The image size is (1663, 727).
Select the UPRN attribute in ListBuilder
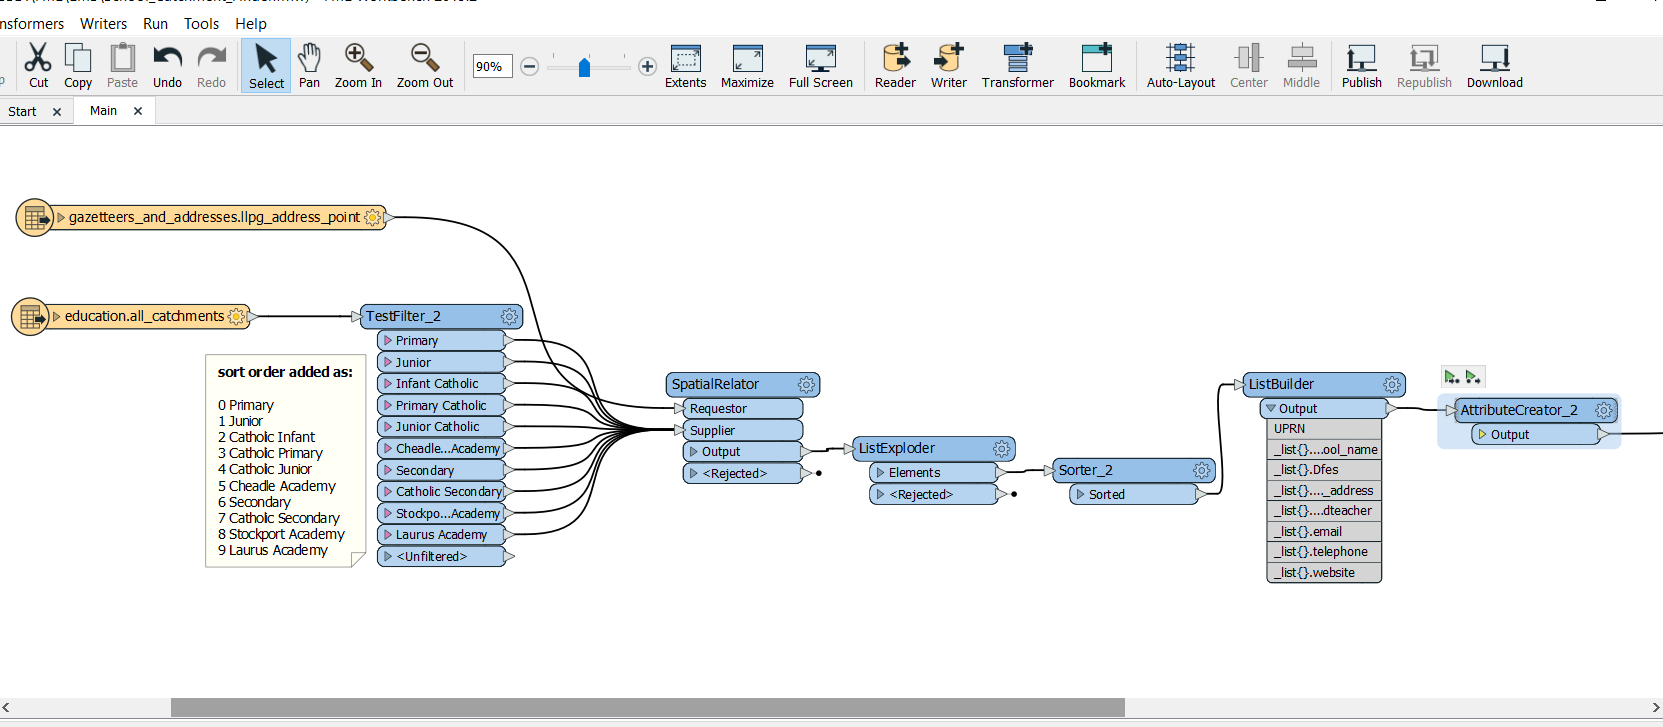pyautogui.click(x=1324, y=428)
